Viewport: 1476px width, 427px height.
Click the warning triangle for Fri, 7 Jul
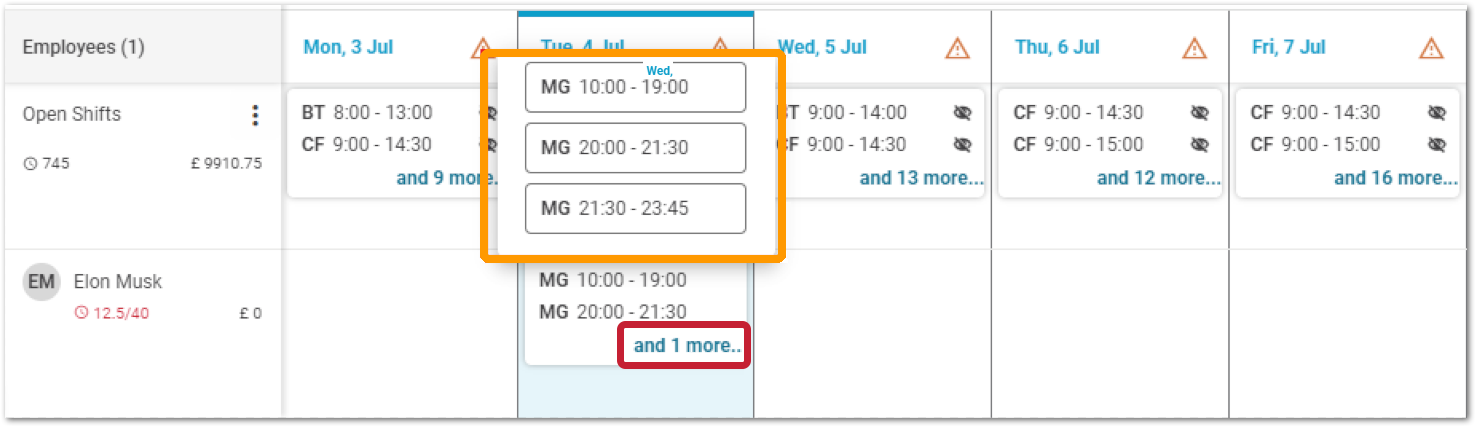point(1431,48)
